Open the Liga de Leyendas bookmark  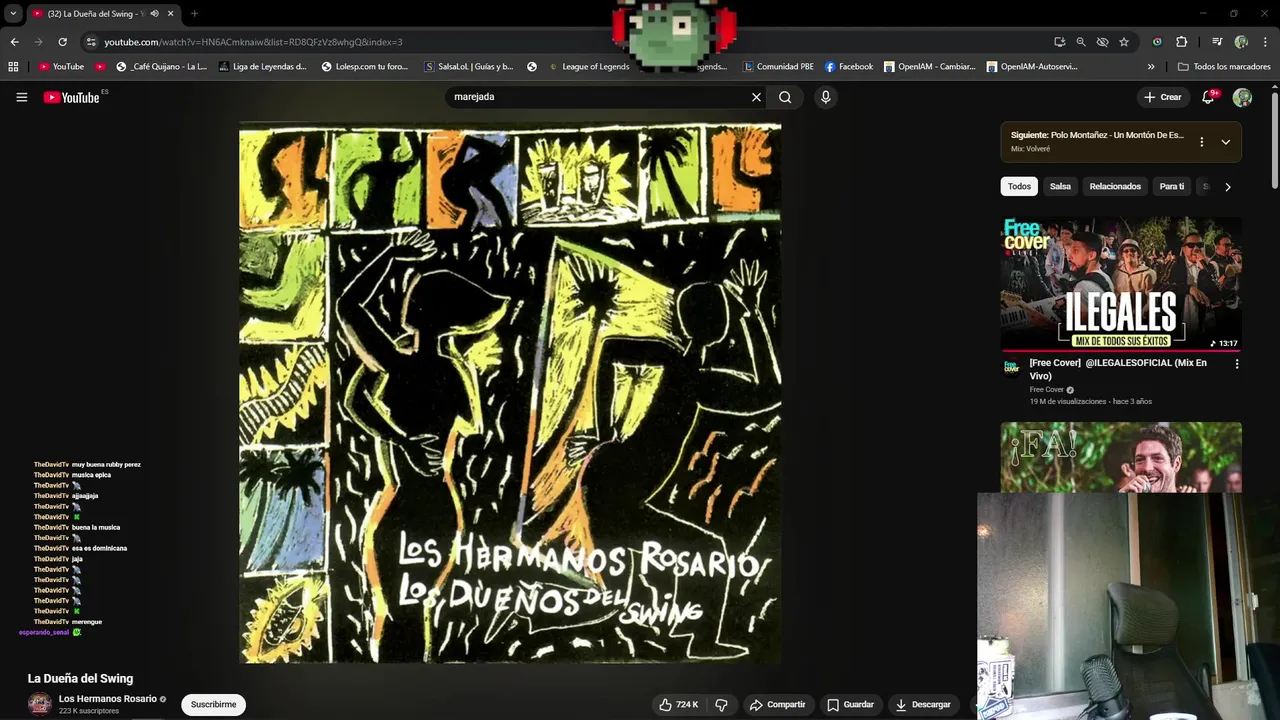point(264,67)
